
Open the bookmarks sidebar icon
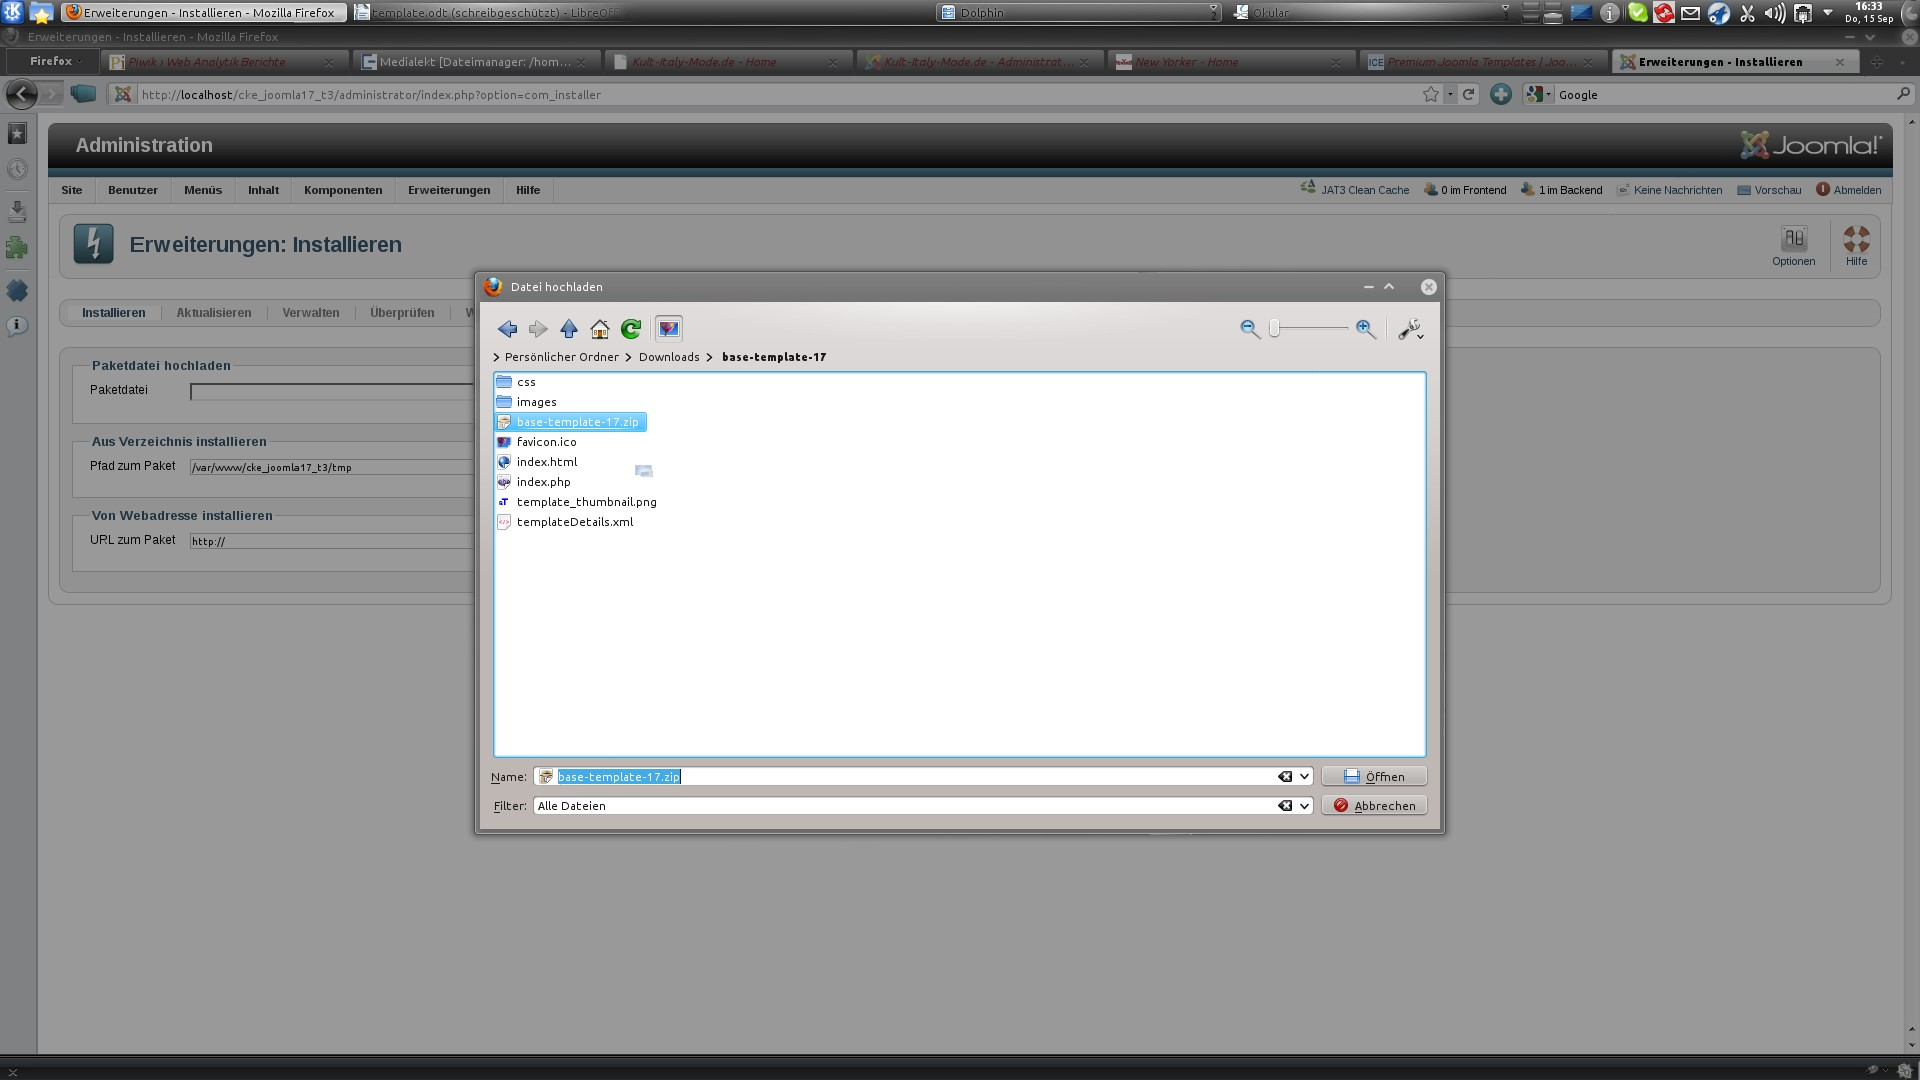pyautogui.click(x=17, y=133)
